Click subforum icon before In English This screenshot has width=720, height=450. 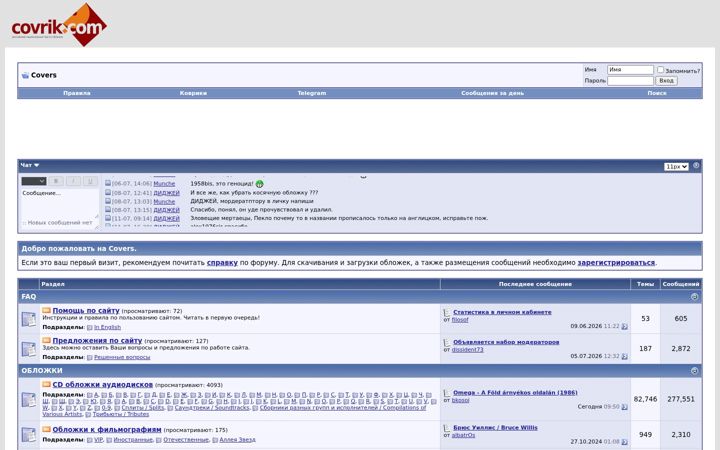(x=90, y=328)
